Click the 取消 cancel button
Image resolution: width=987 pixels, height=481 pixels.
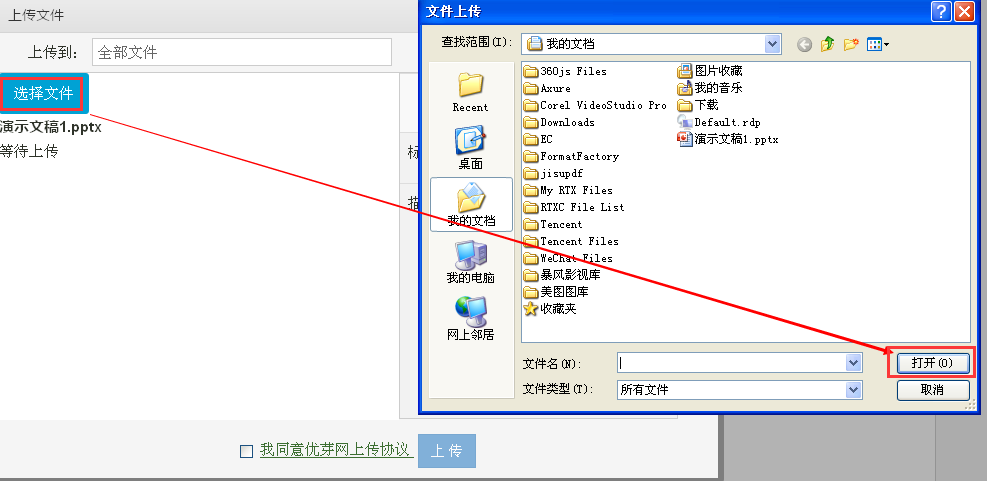[933, 390]
